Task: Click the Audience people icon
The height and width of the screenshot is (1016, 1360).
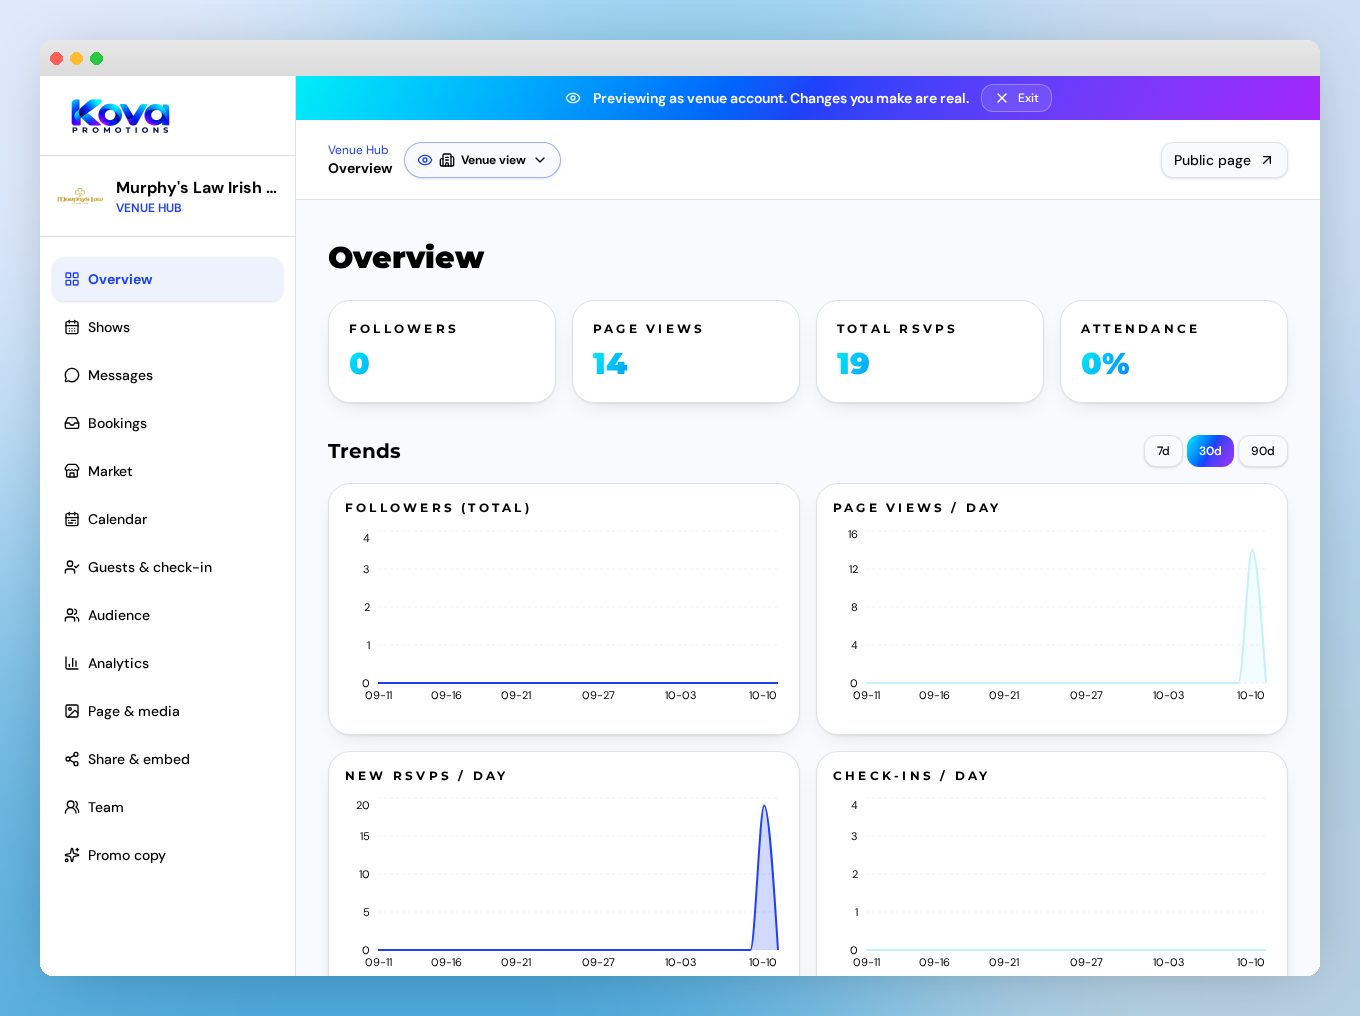Action: [72, 615]
